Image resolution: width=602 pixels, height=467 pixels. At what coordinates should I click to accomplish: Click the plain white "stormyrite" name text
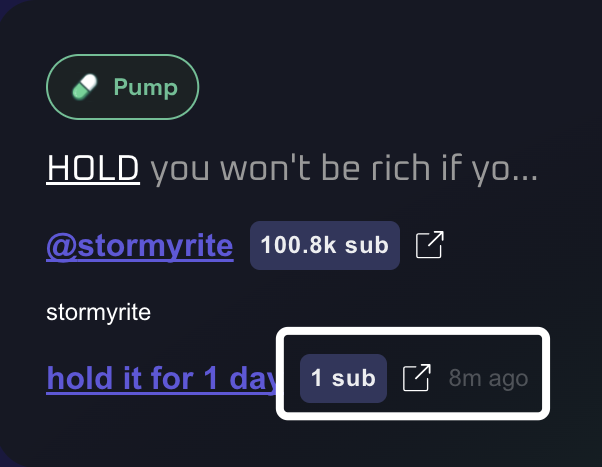[x=98, y=313]
